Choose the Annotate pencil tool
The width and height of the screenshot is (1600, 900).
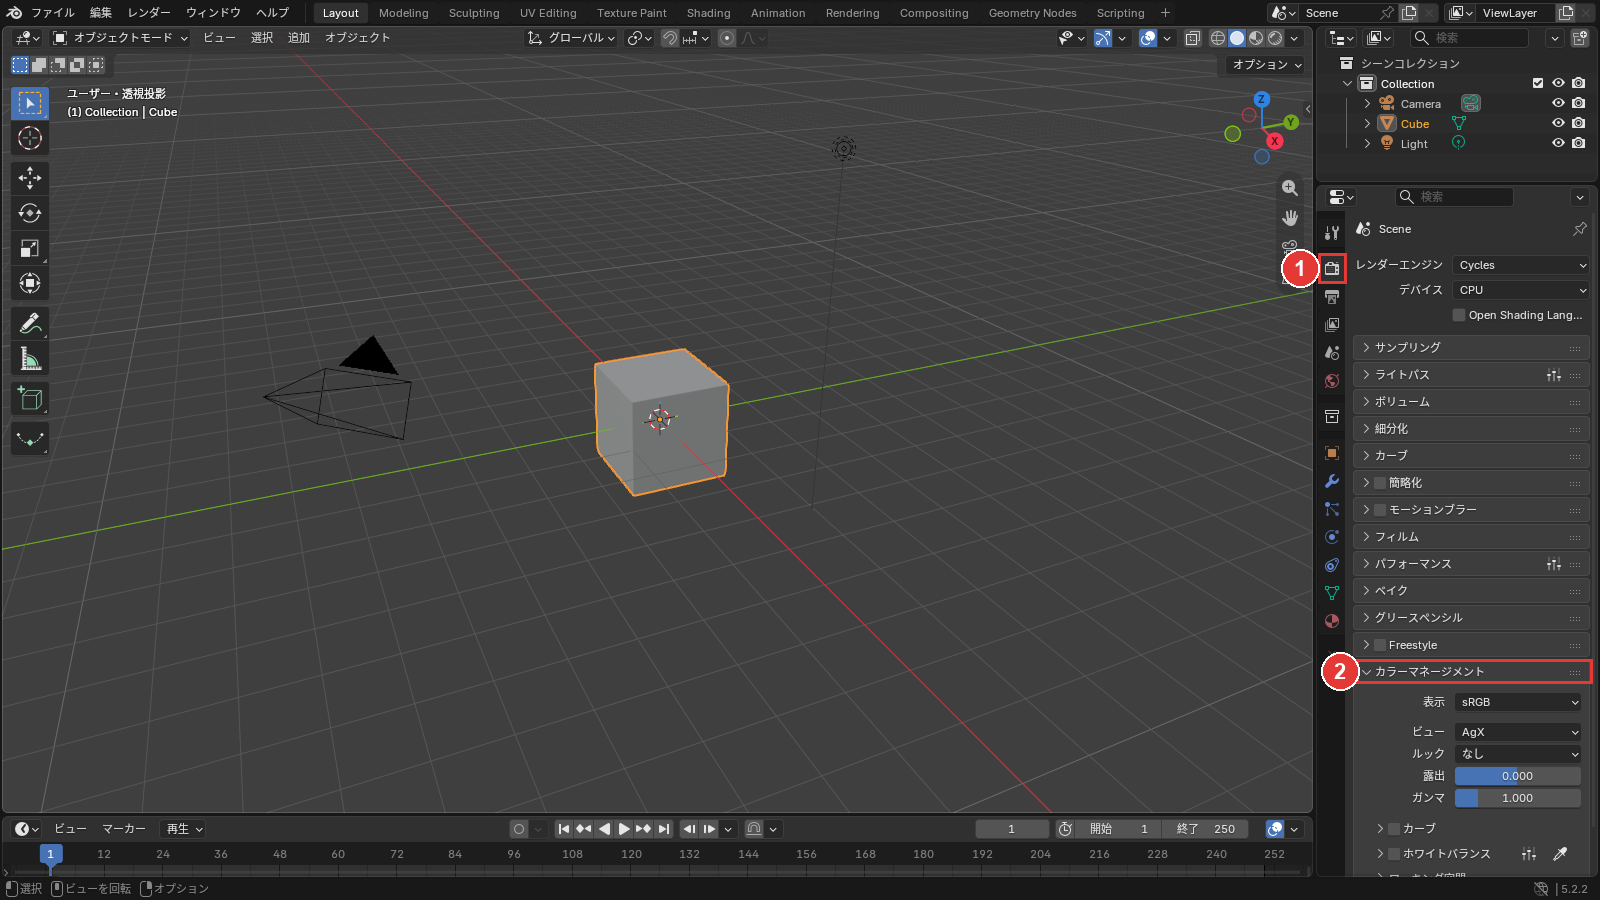30,324
